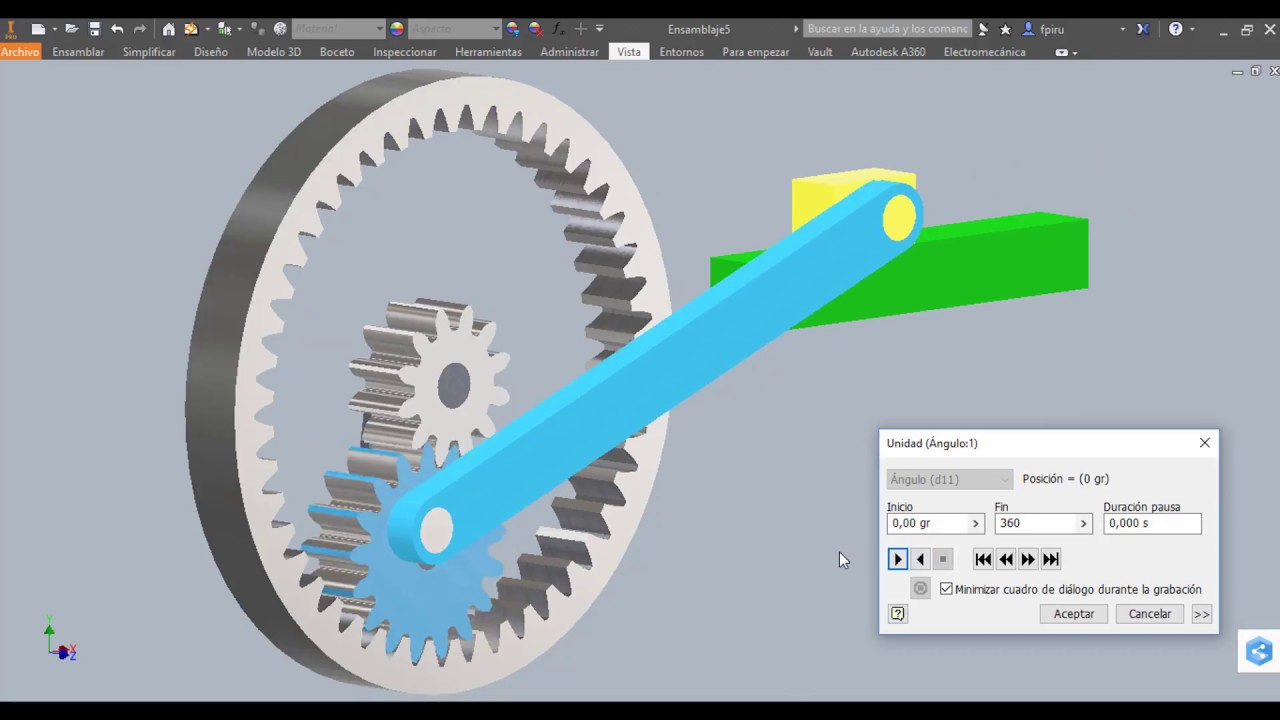Play the drive animation forward
Viewport: 1280px width, 720px height.
tap(898, 559)
